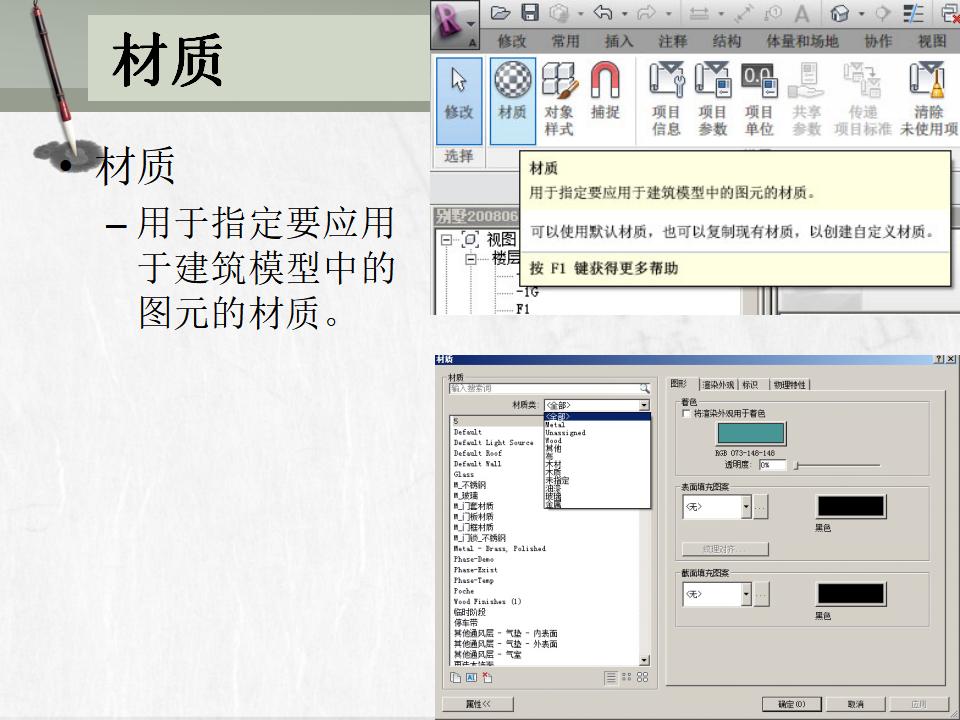Click the thin lines quick-access icon
960x720 pixels.
point(913,13)
